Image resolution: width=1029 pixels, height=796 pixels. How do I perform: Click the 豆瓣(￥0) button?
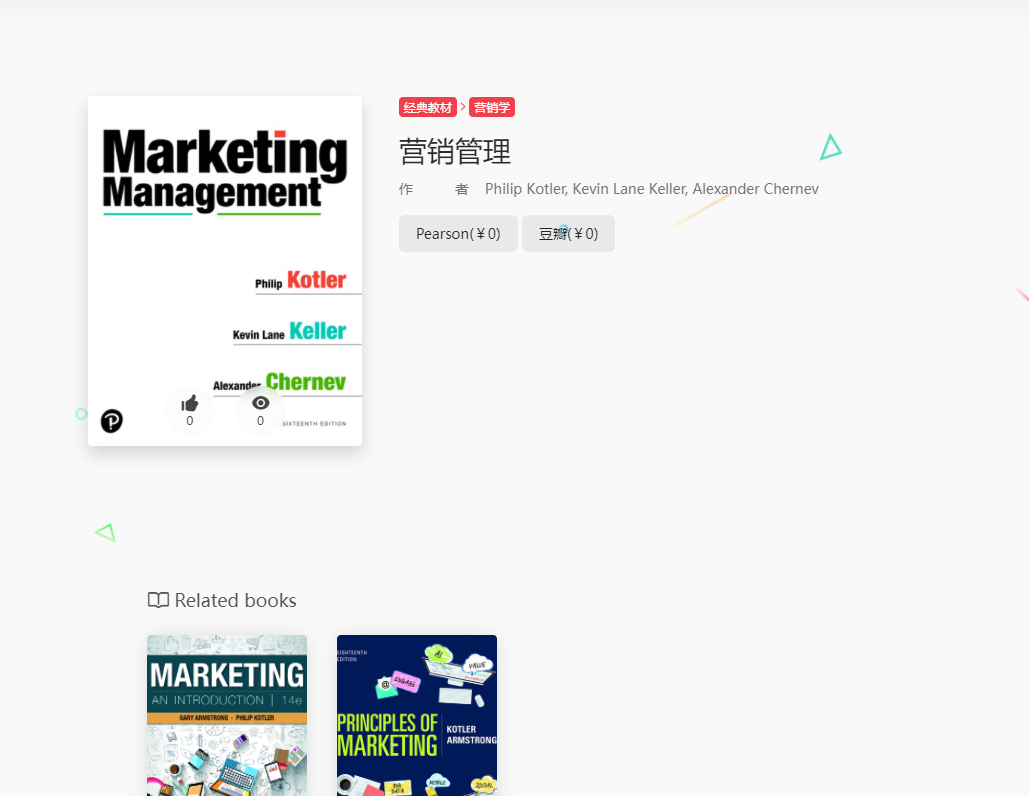pos(568,234)
